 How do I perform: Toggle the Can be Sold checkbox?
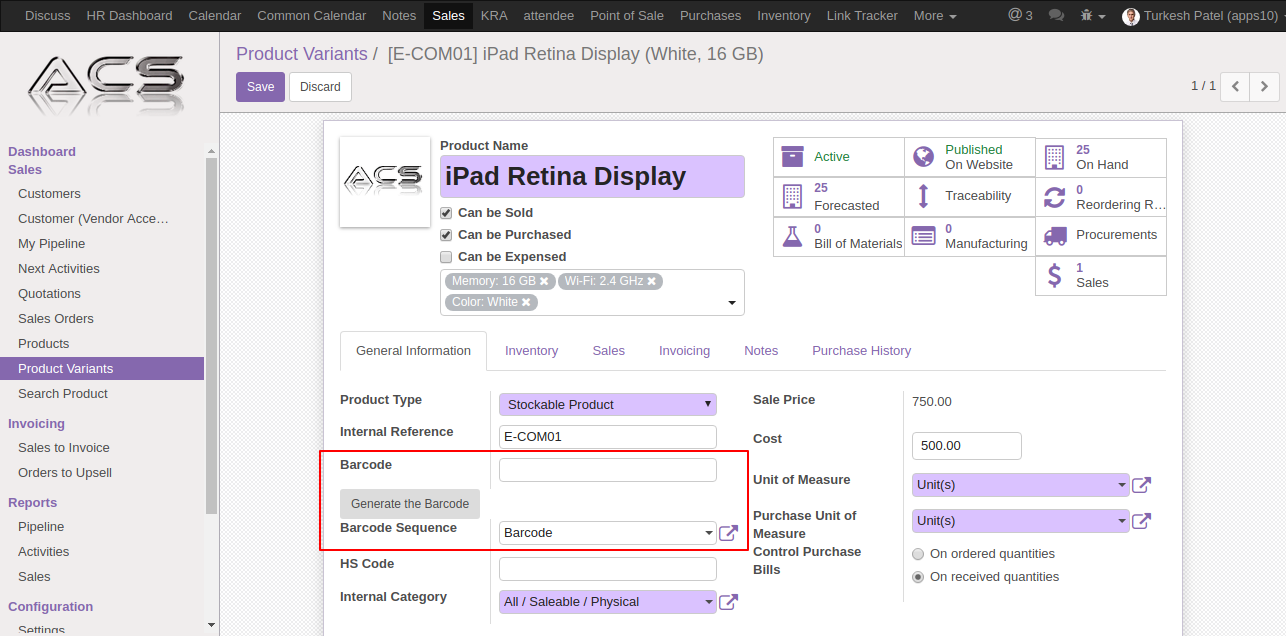click(x=446, y=213)
